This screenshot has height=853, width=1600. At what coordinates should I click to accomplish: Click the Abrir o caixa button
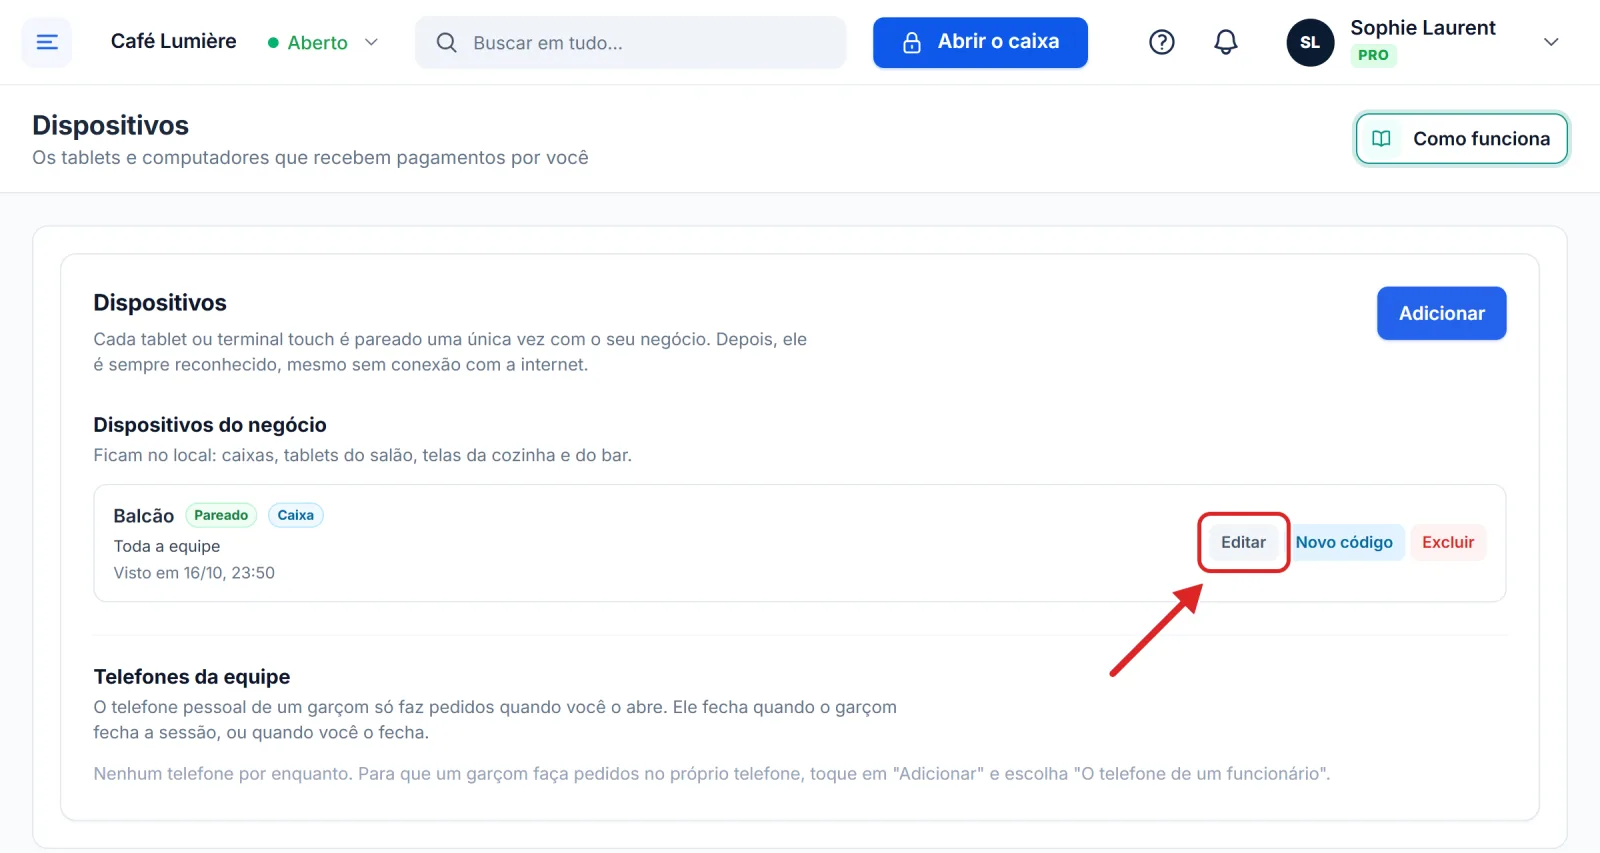[x=980, y=42]
